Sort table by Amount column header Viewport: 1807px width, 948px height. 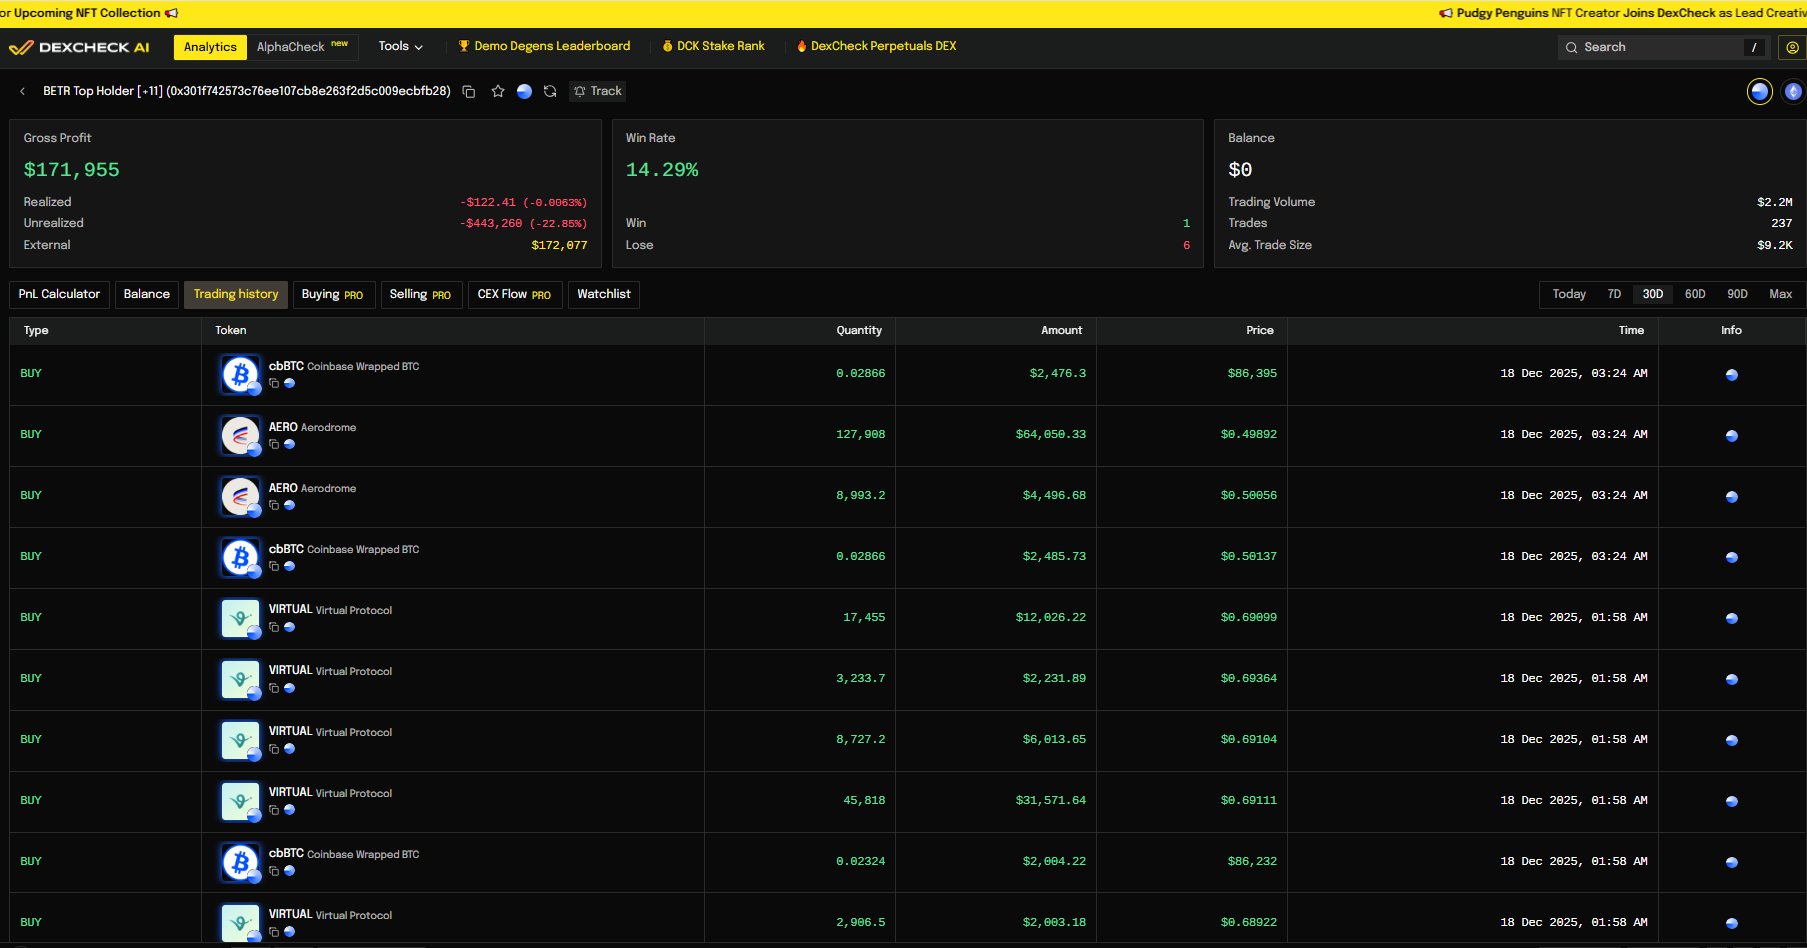[x=1061, y=330]
